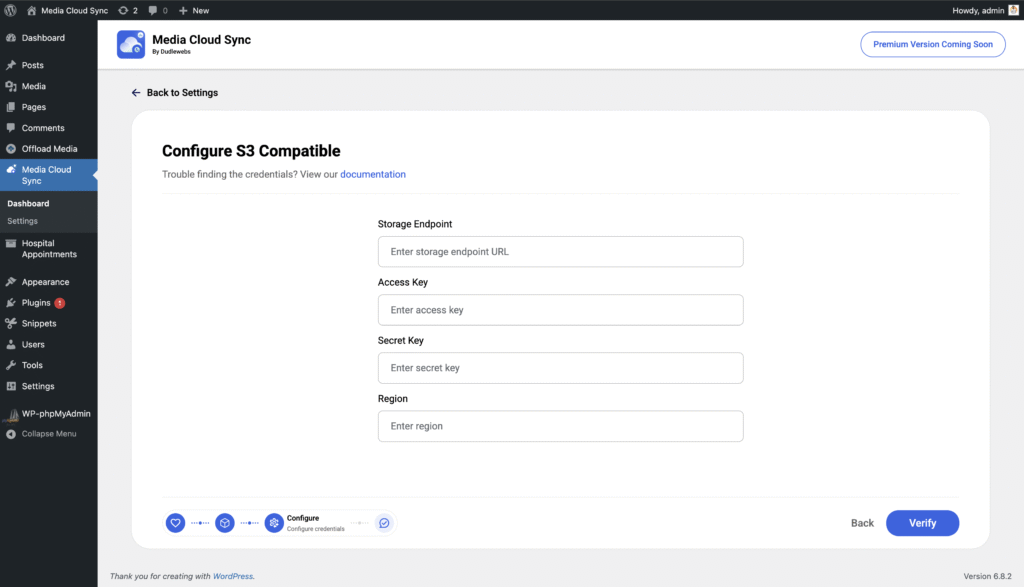Open the updates icon in admin bar

tap(127, 10)
